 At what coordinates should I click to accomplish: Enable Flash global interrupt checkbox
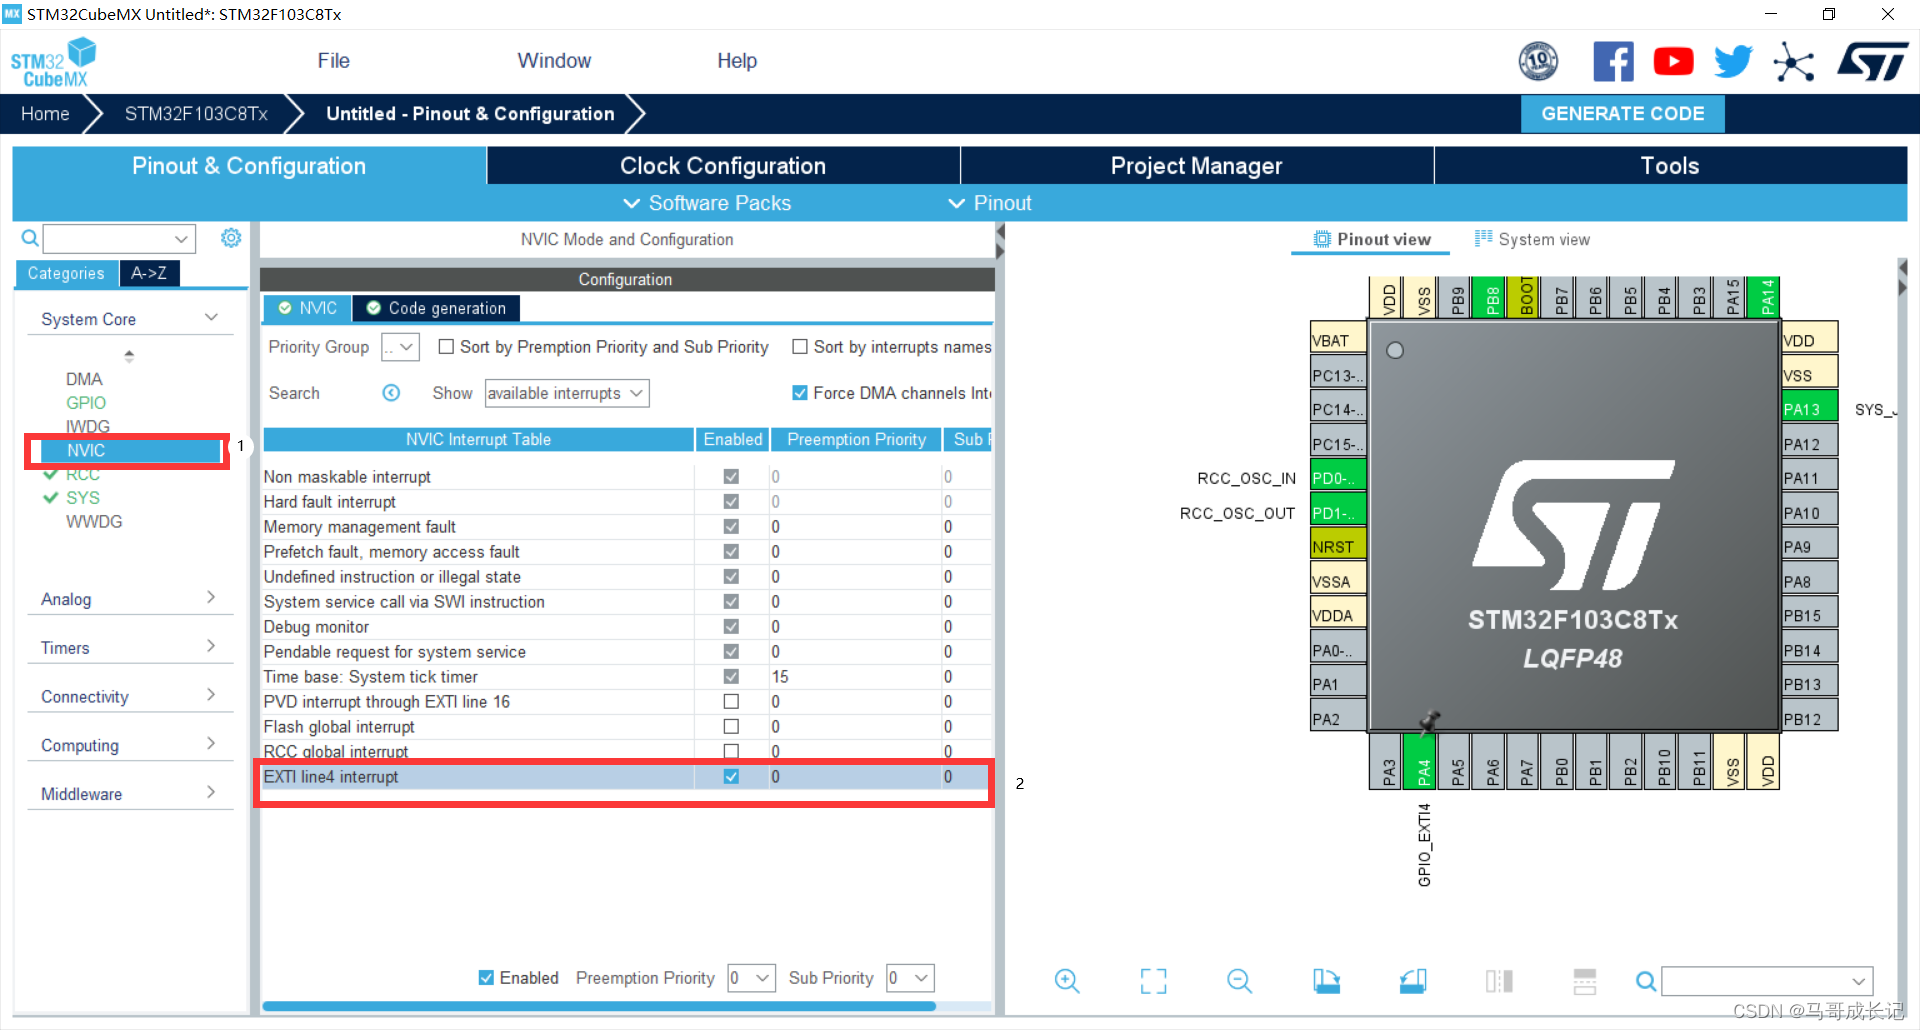[x=731, y=727]
